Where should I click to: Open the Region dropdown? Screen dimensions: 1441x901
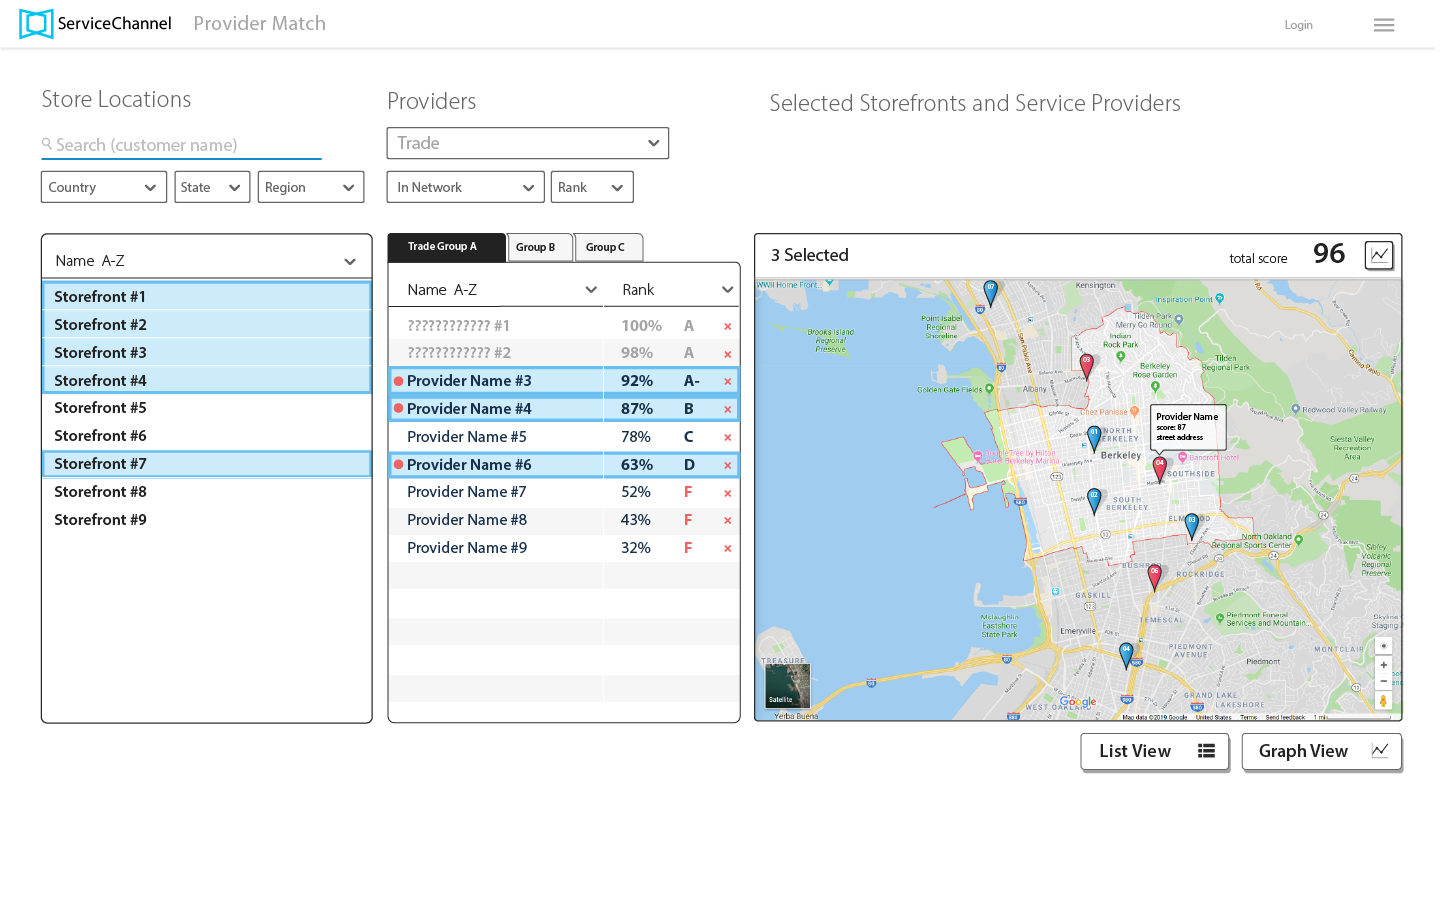pyautogui.click(x=311, y=187)
